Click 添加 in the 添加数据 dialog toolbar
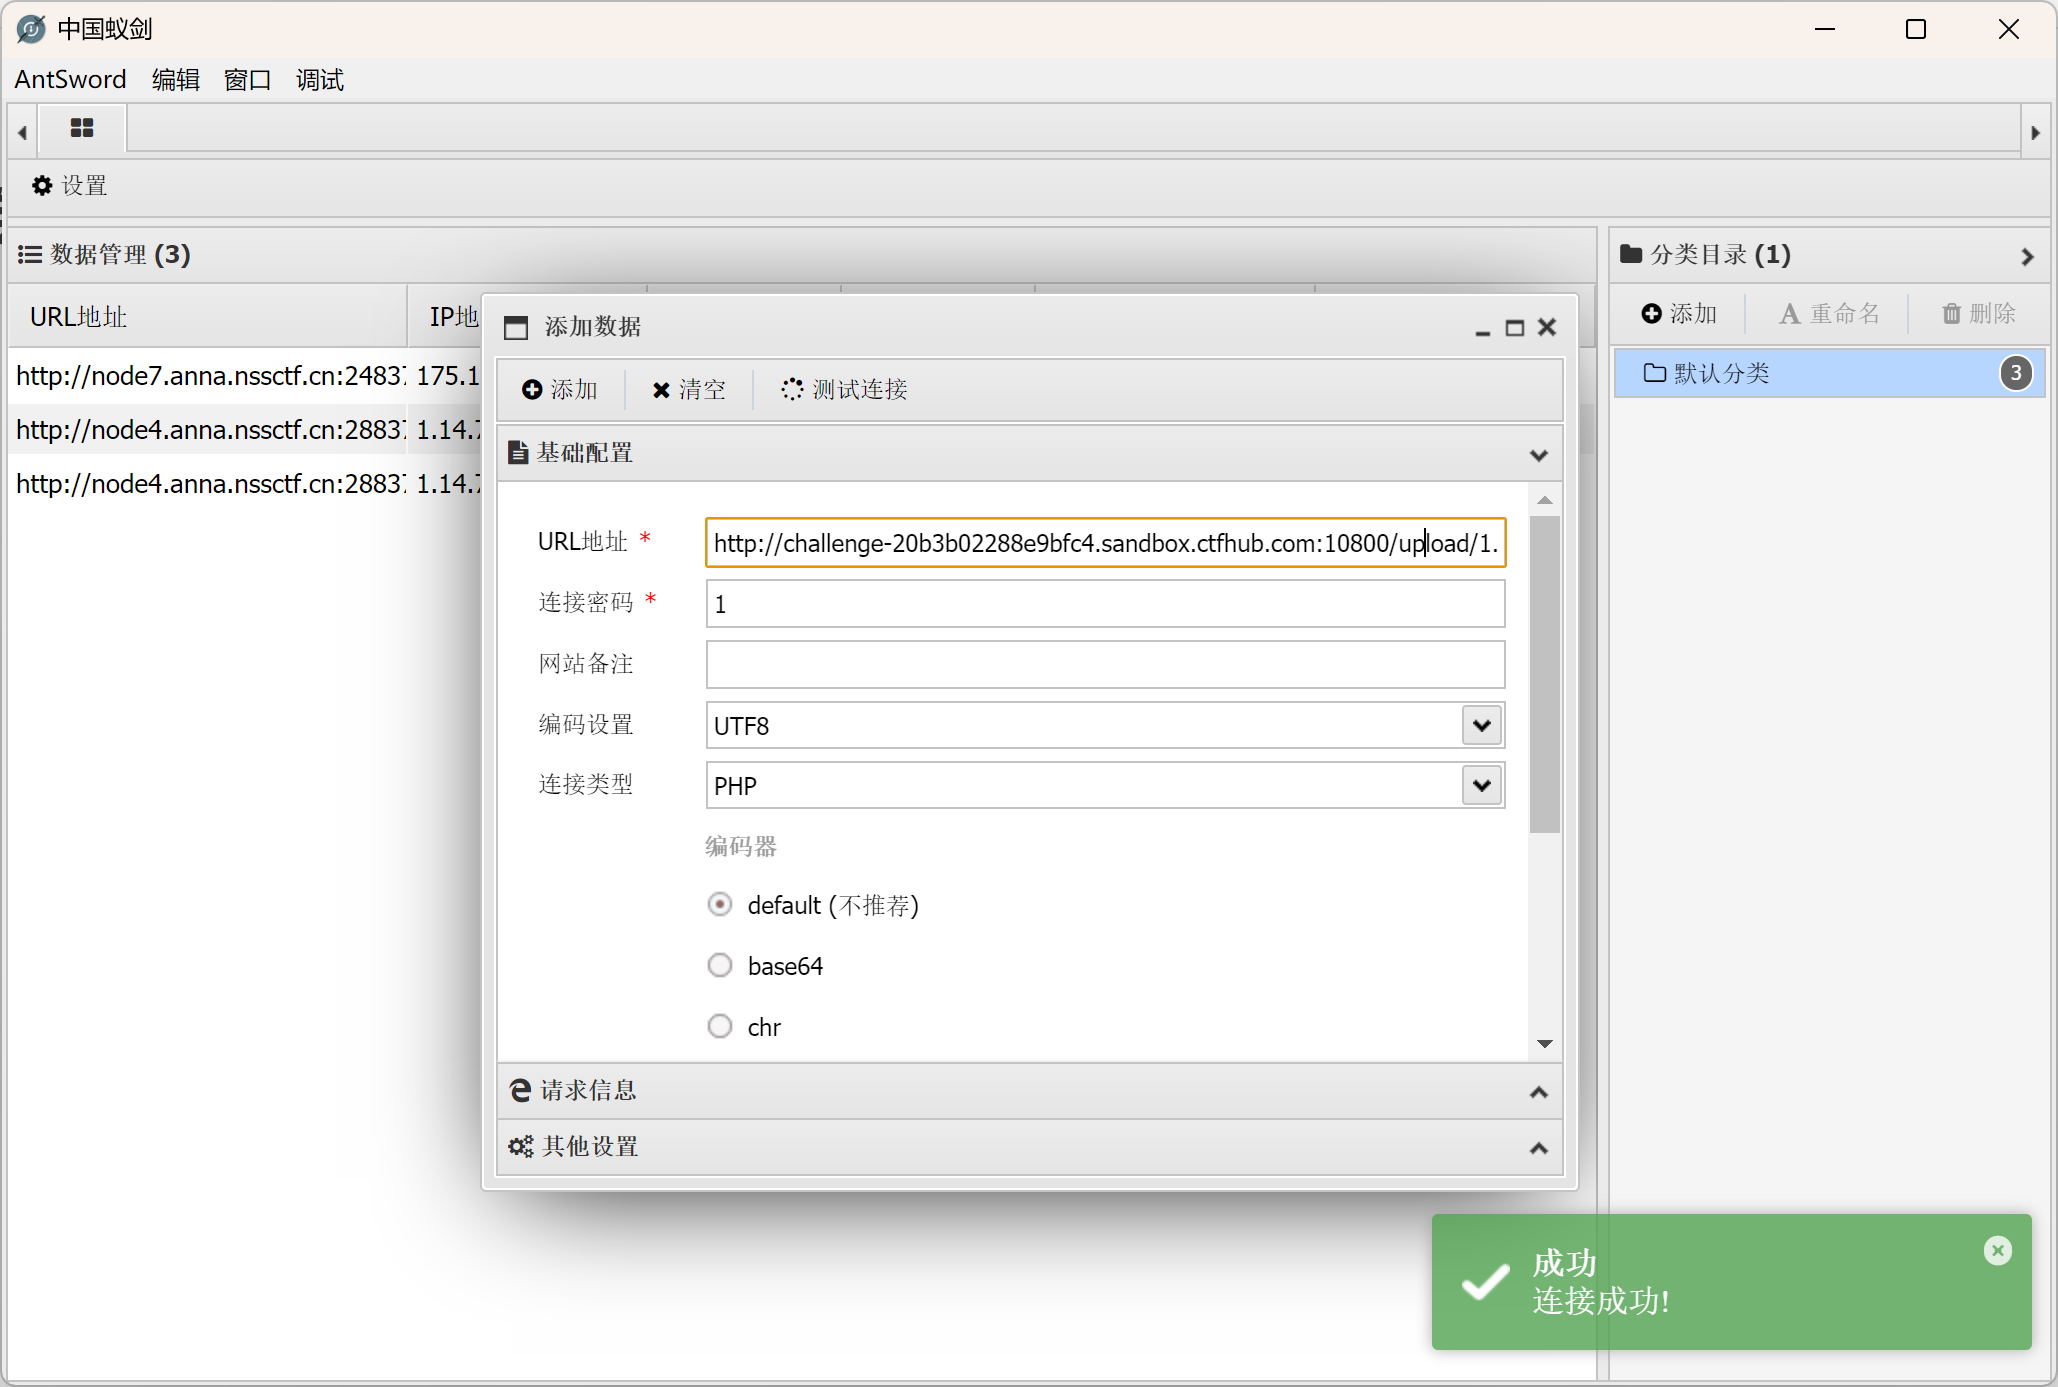 click(560, 389)
